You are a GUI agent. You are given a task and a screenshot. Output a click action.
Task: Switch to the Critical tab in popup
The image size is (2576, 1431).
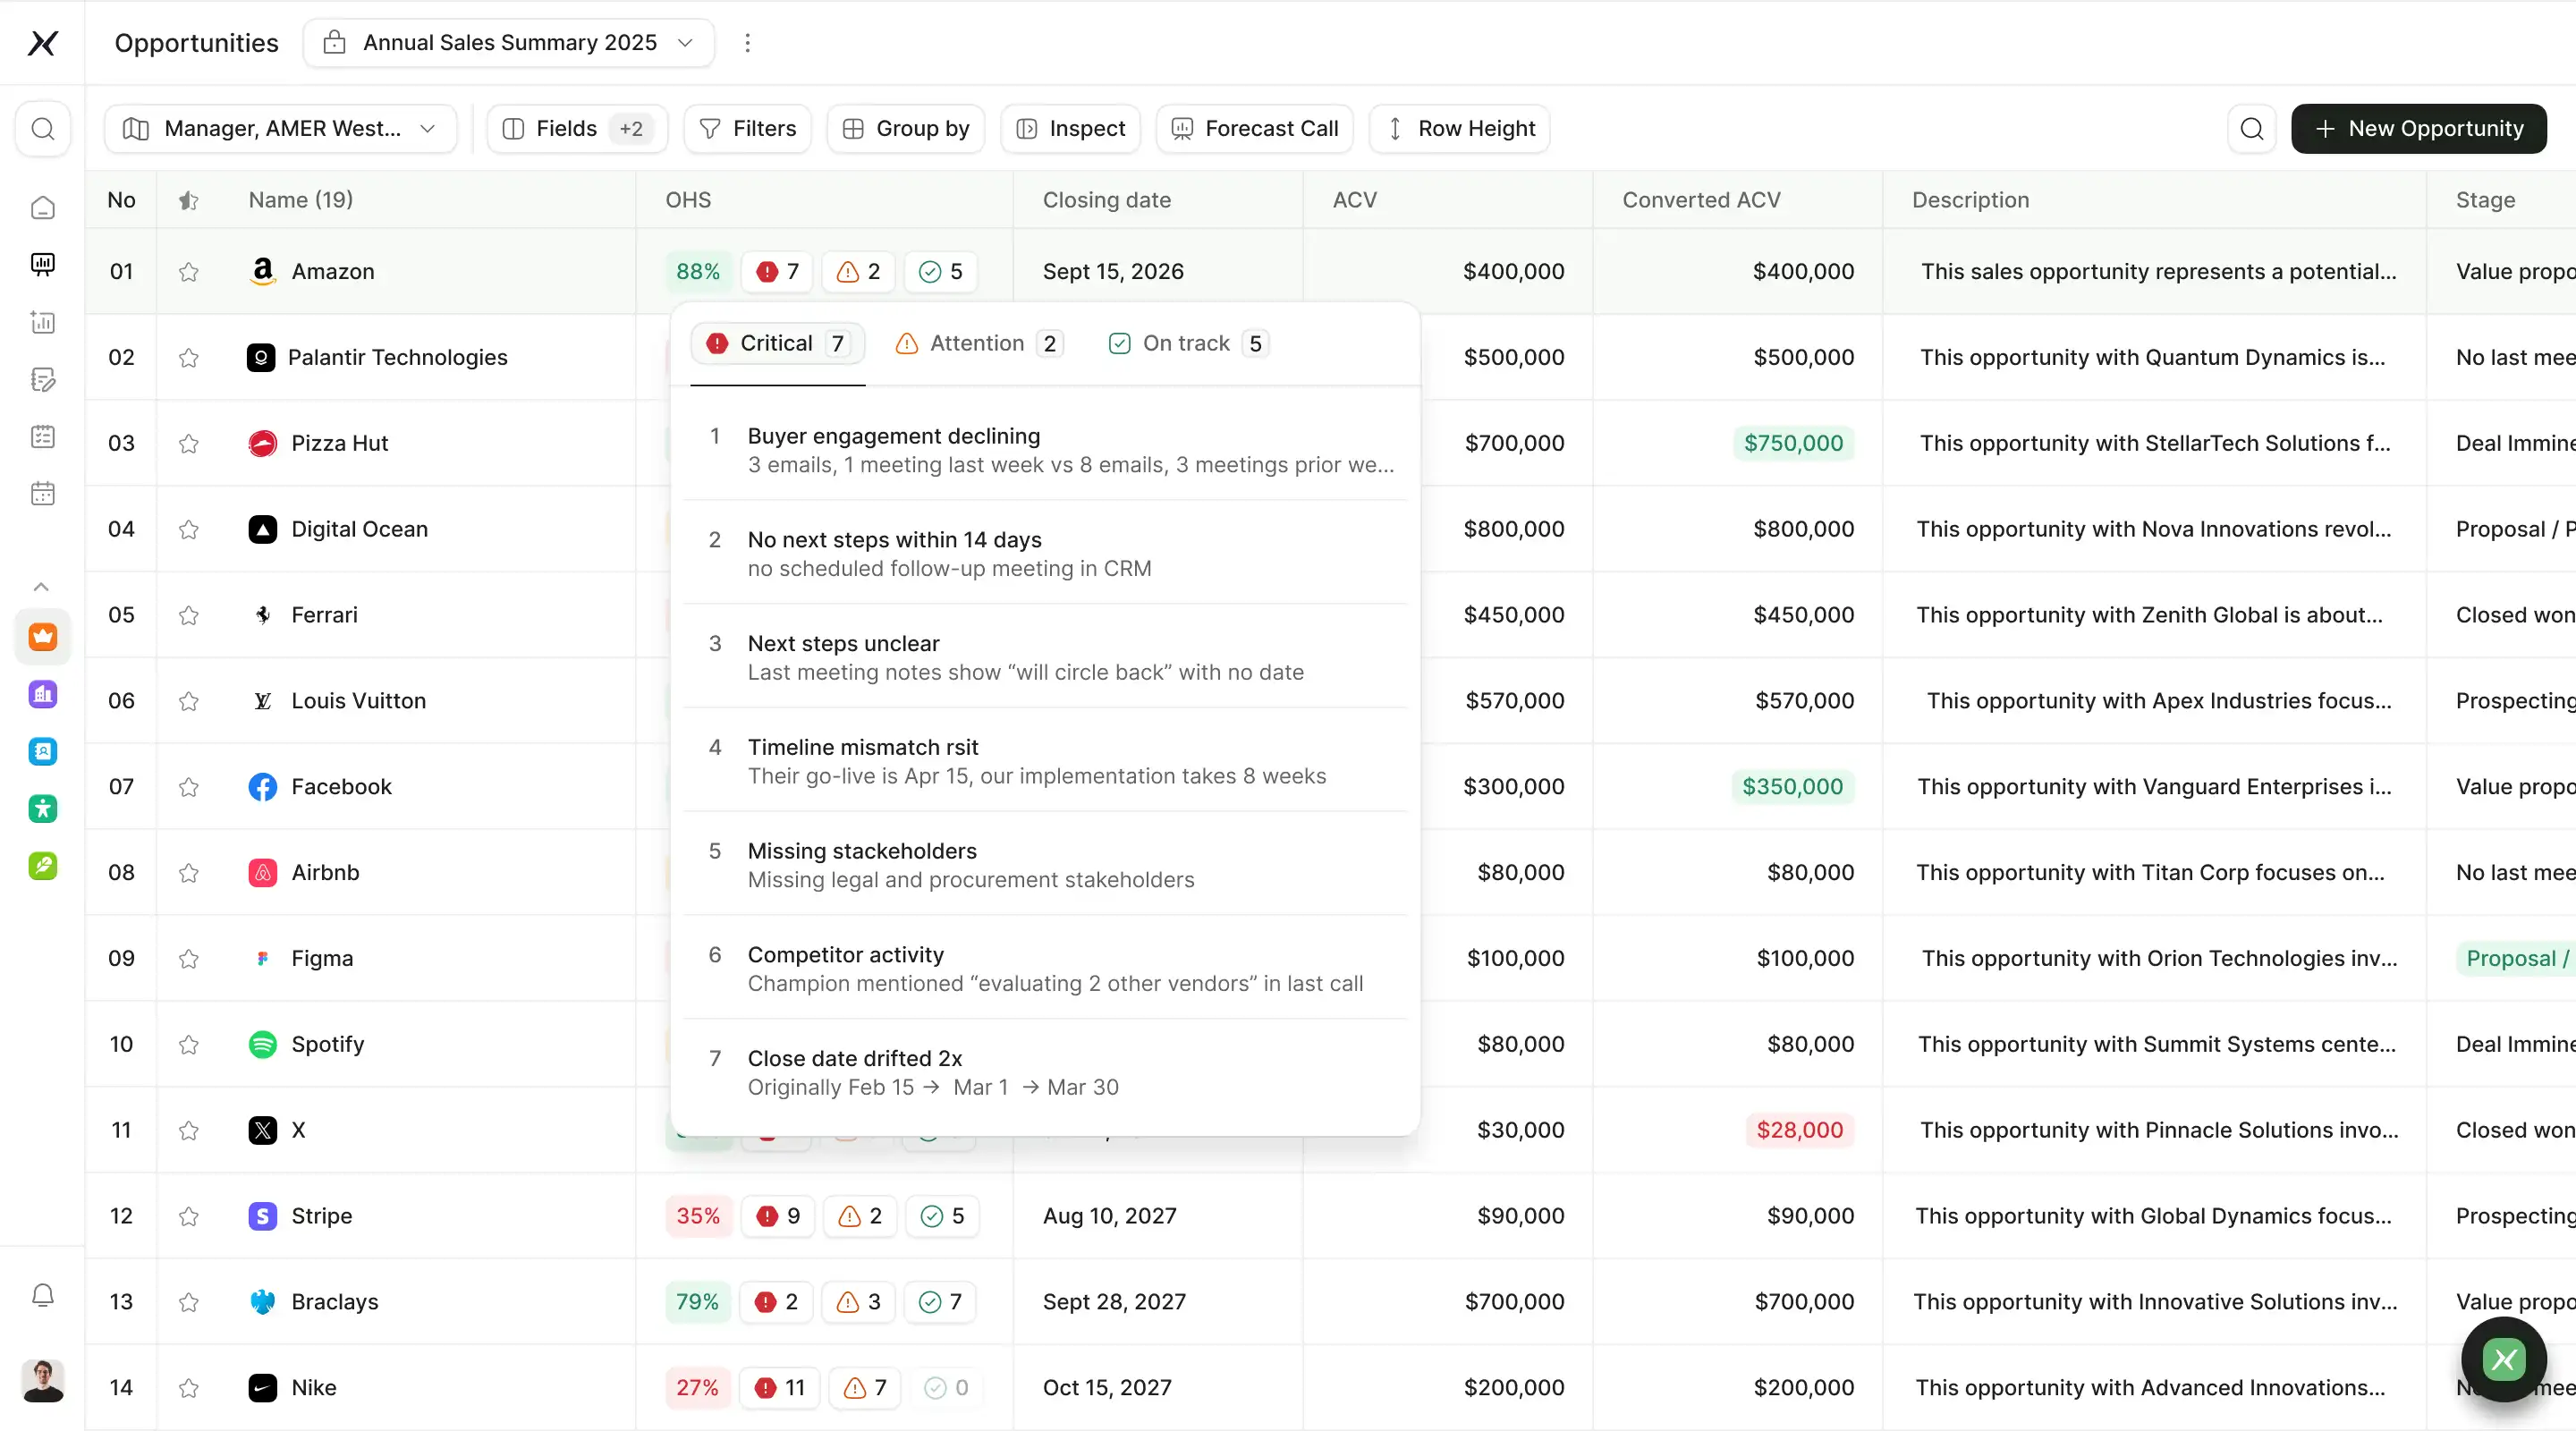[778, 344]
